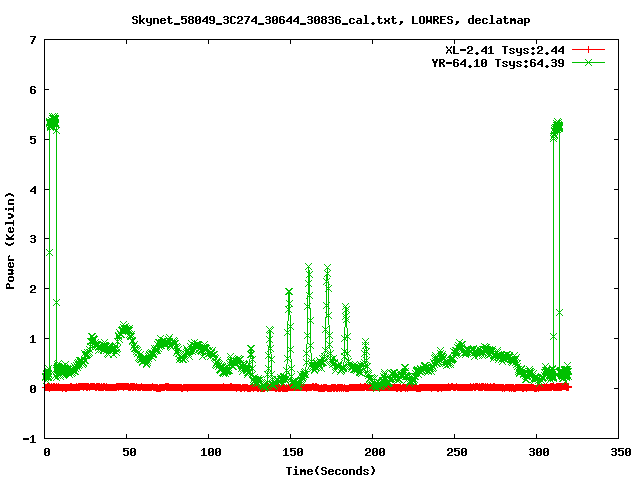
Task: Click the x-axis tick label 350
Action: (x=621, y=452)
